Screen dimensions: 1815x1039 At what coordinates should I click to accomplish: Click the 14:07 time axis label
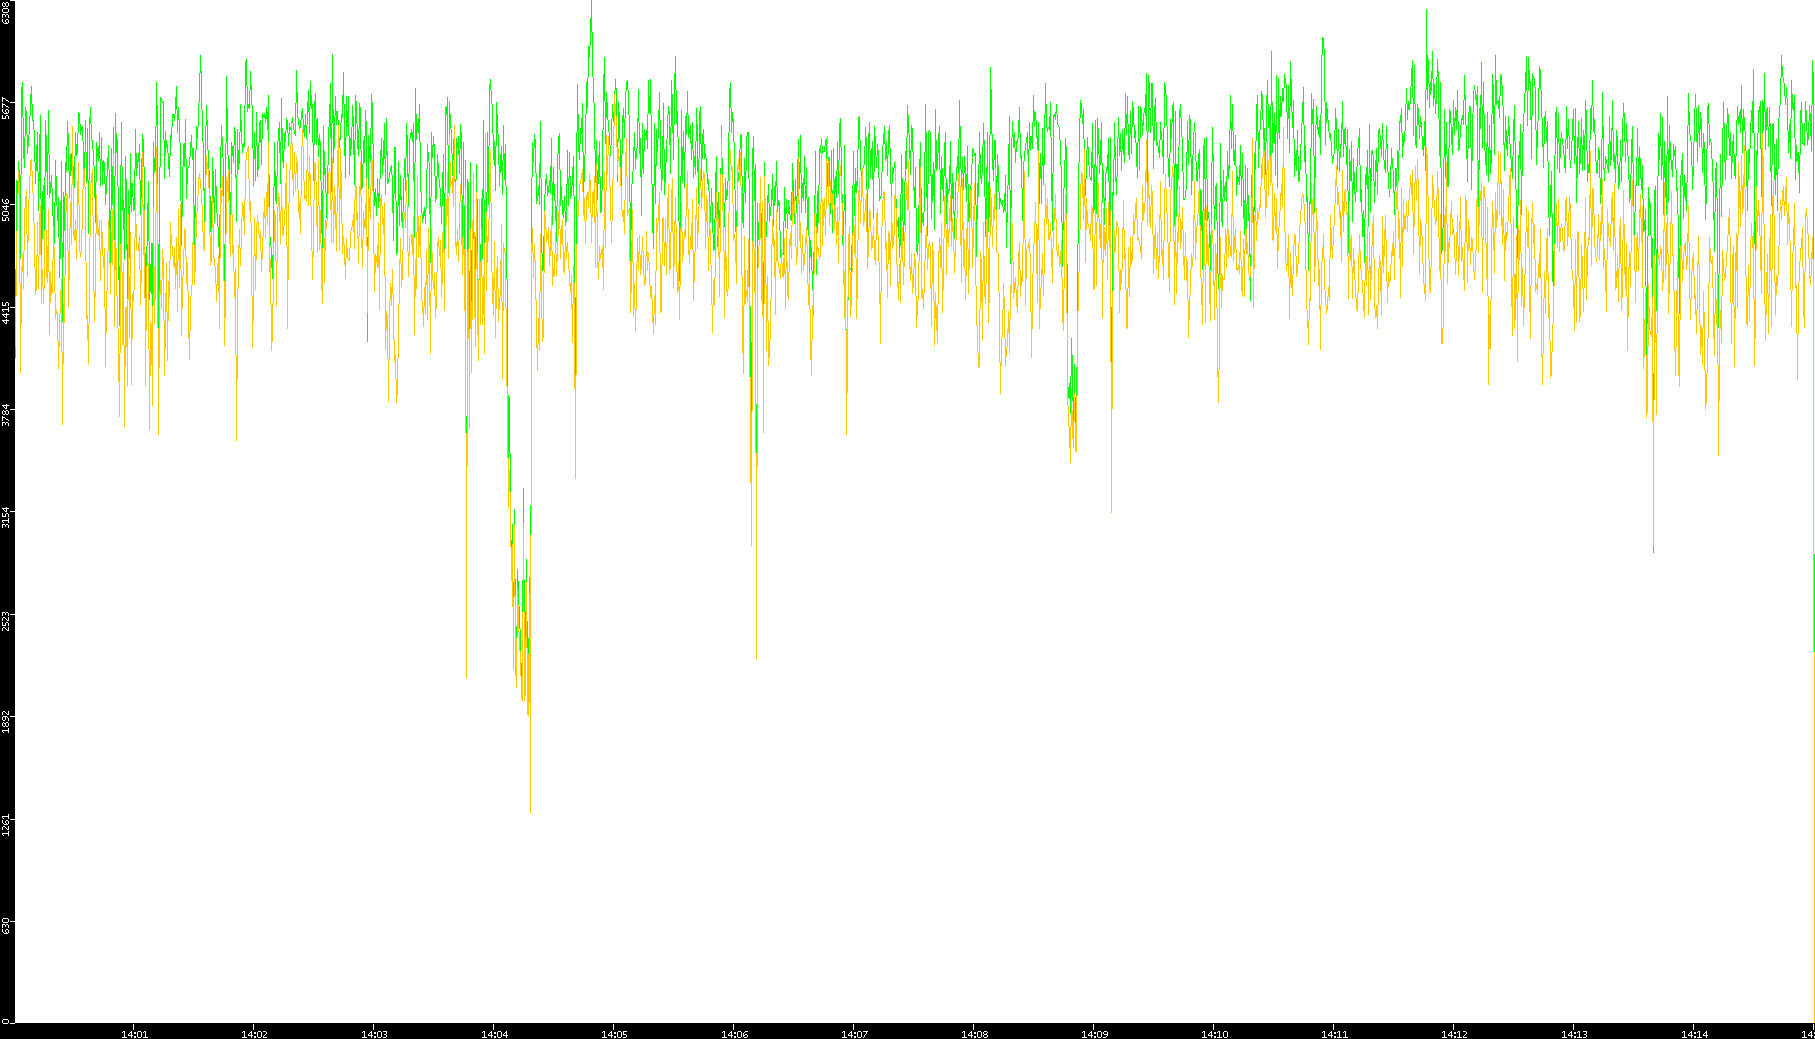point(854,1034)
